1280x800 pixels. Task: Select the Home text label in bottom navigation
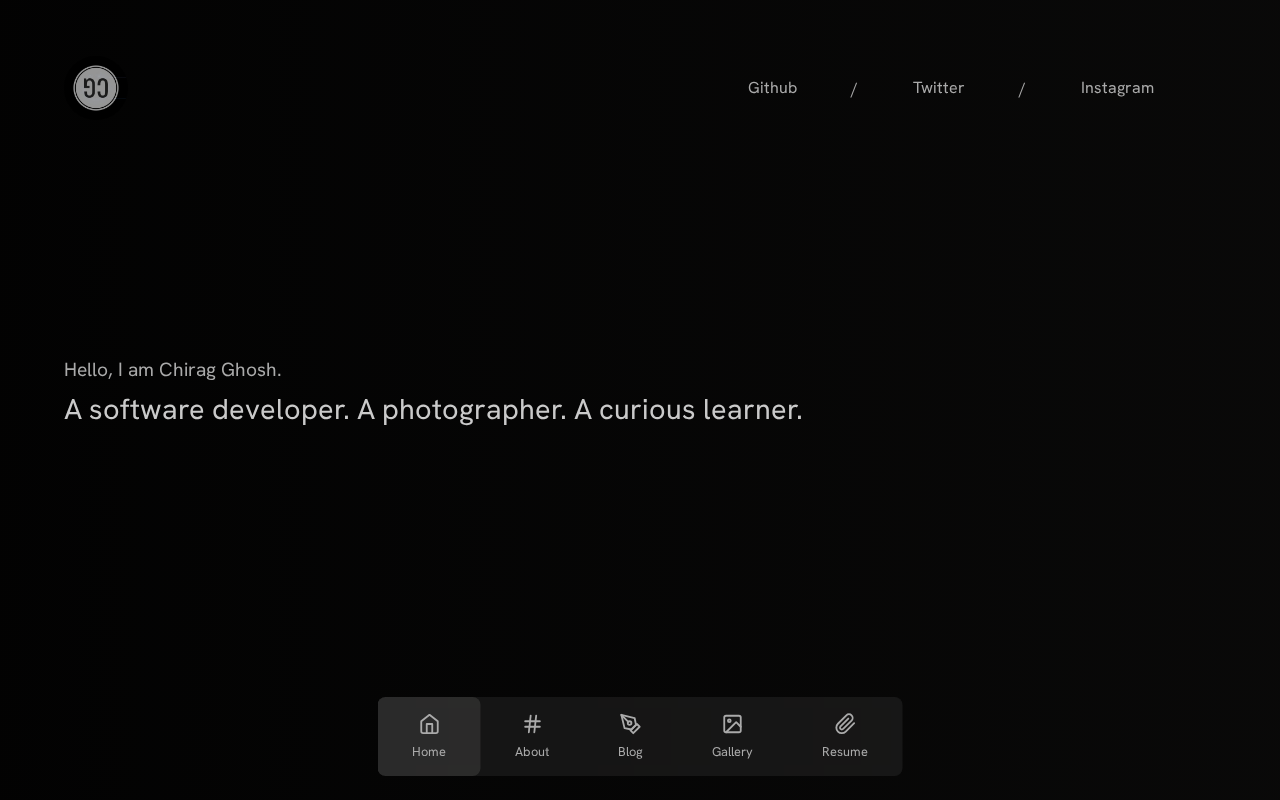coord(429,752)
